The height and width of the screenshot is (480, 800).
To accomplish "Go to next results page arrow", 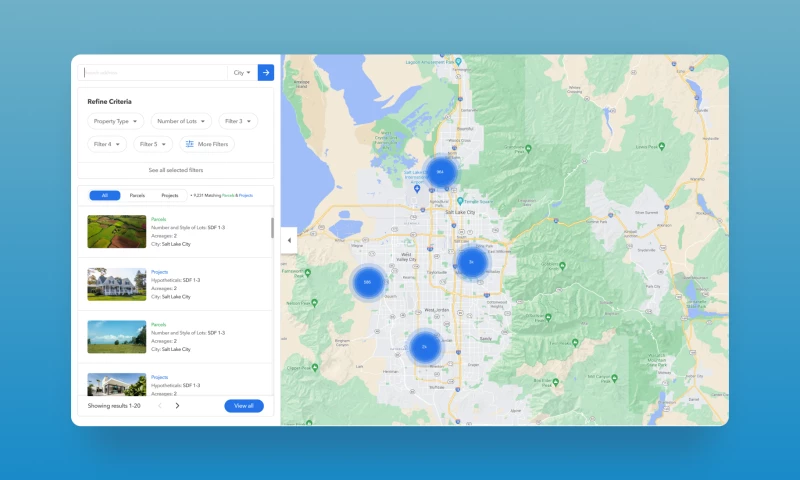I will 177,406.
